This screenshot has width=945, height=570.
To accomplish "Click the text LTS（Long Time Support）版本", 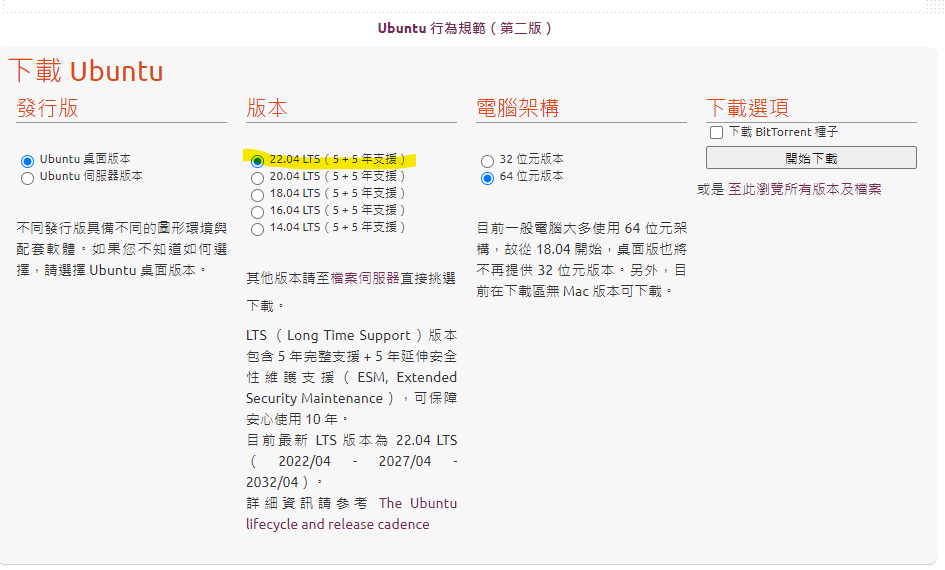I will click(351, 335).
